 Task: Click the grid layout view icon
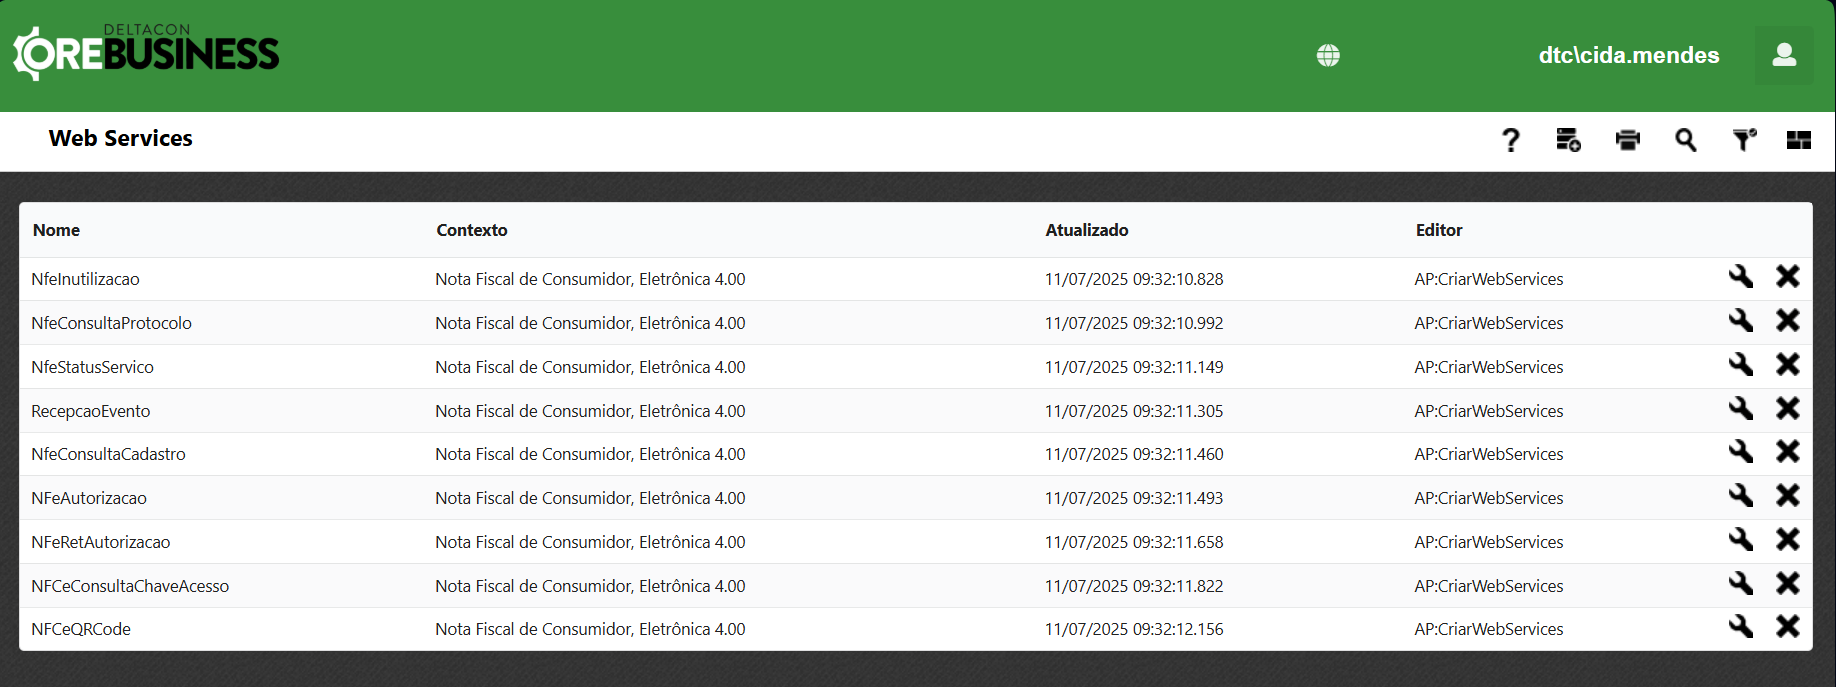(x=1798, y=140)
